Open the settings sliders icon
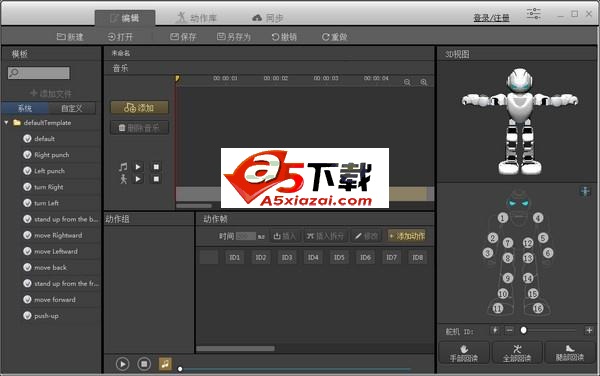Screen dimensions: 600x376 [x=533, y=13]
